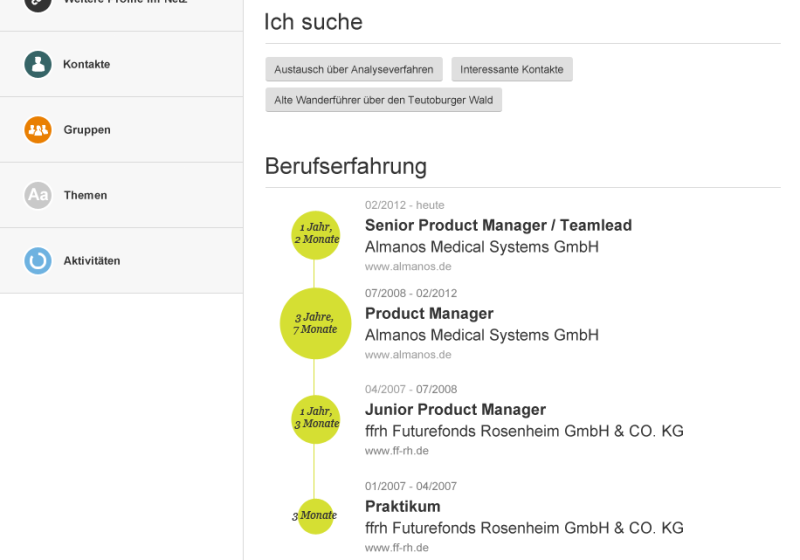Click the '1 Jahr, 2 Monate' timeline bubble
The image size is (800, 560).
click(x=316, y=234)
